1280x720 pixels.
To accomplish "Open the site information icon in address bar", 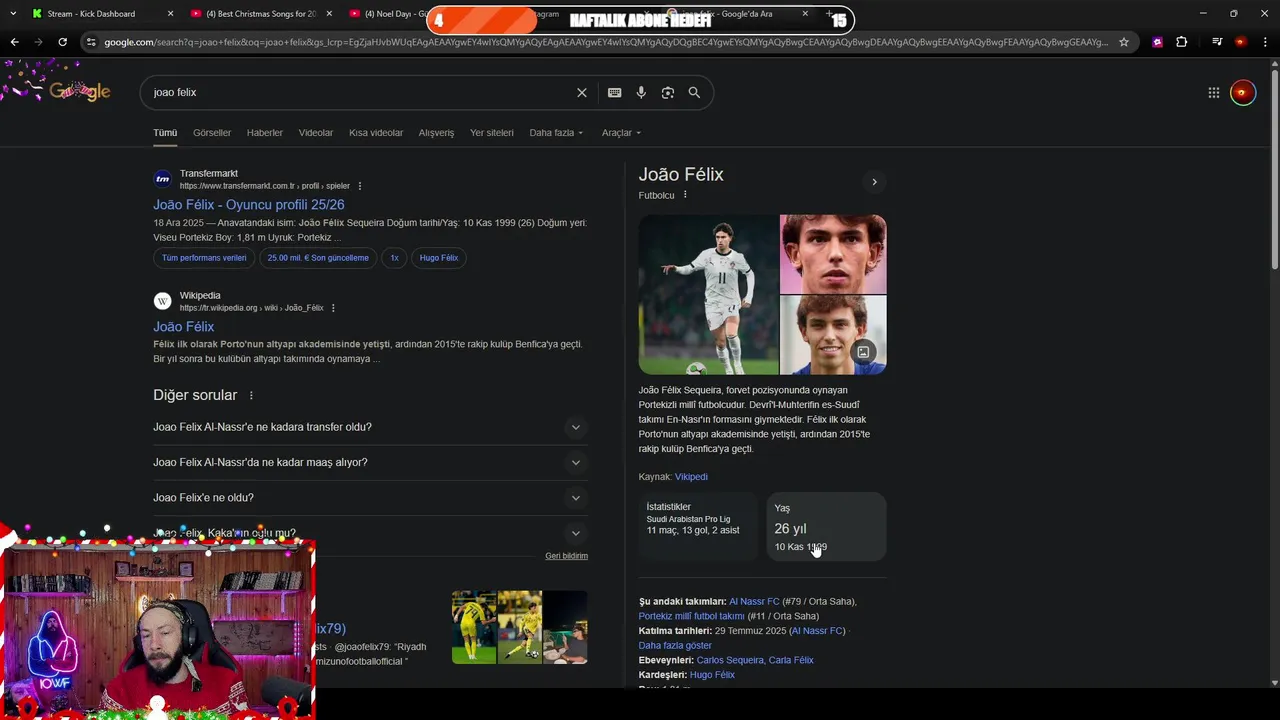I will pos(91,42).
